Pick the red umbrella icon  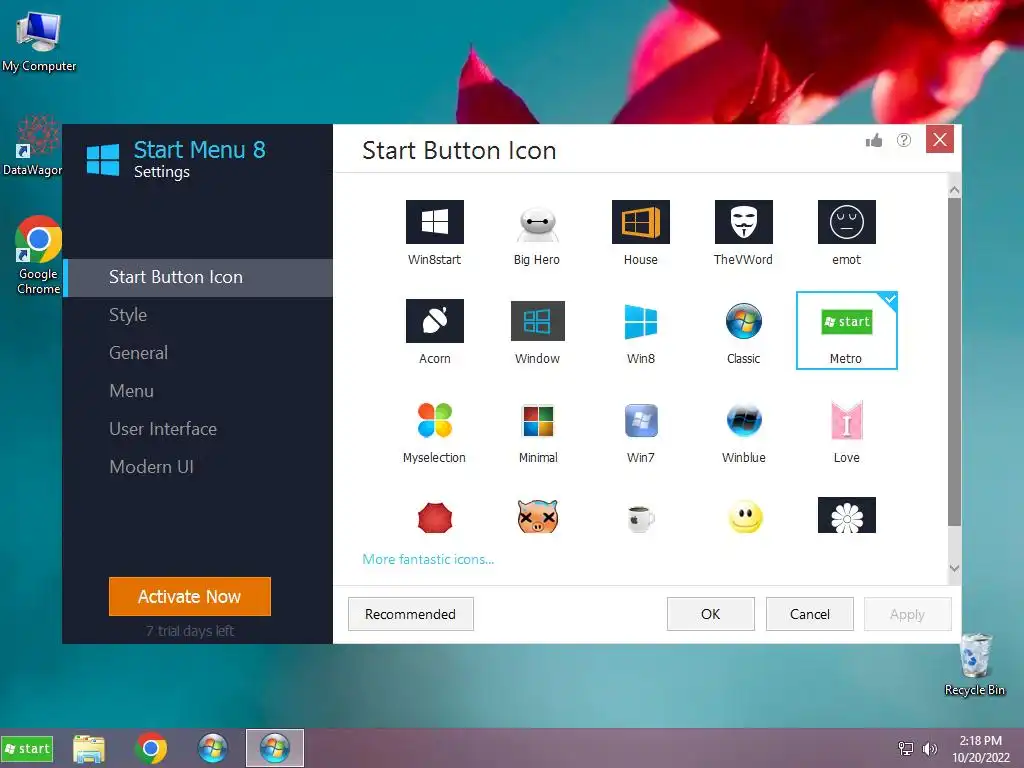click(434, 517)
